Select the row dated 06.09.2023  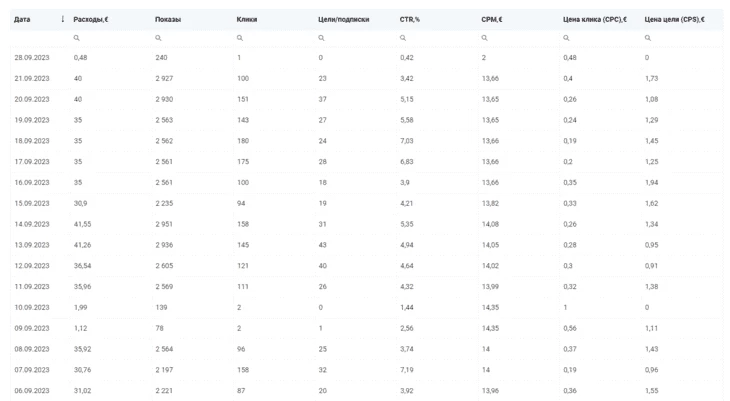[367, 391]
